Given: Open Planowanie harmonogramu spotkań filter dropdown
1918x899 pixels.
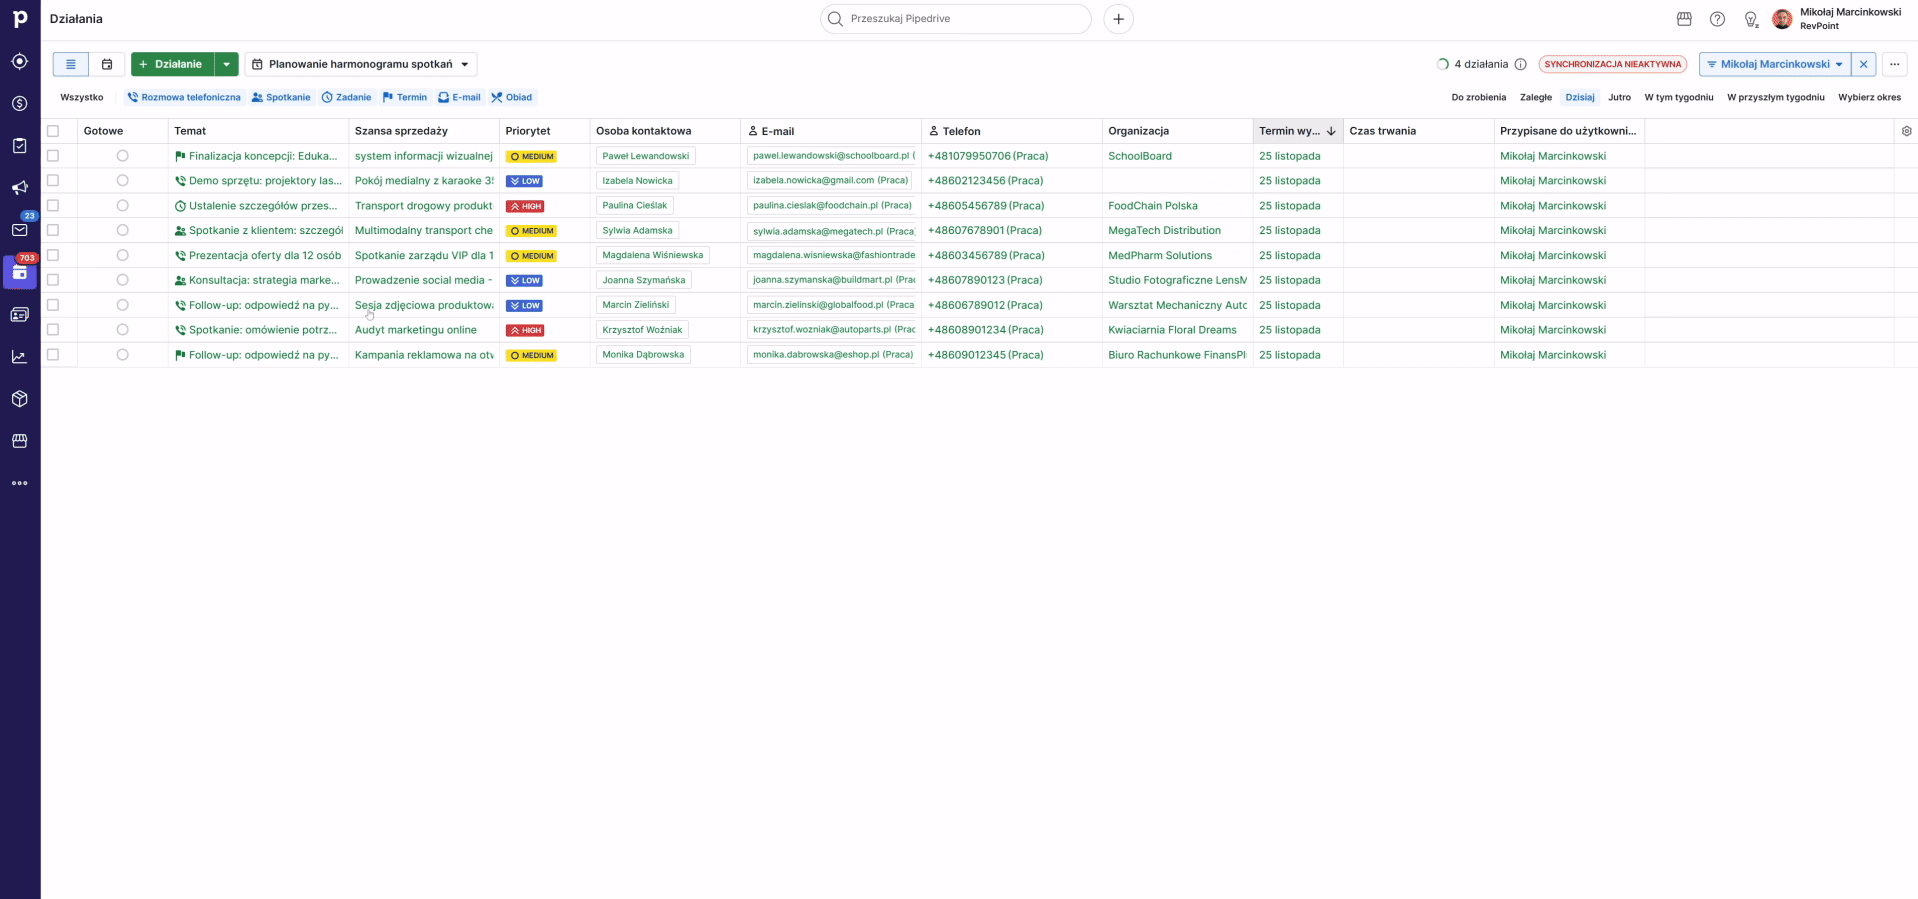Looking at the screenshot, I should coord(360,64).
